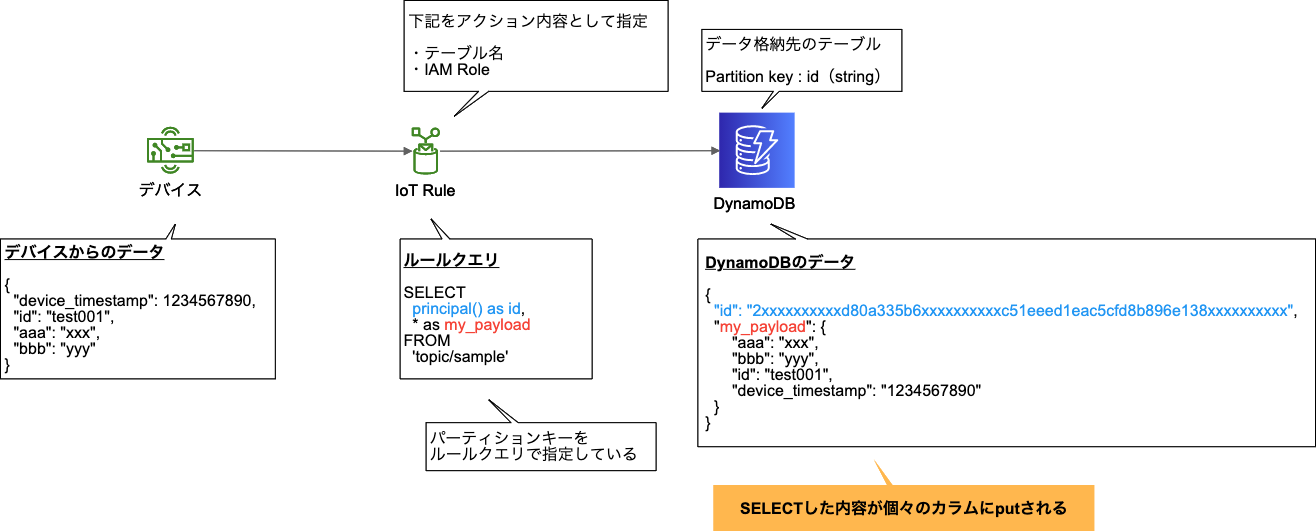Click the デバイス label under the device icon

point(170,190)
